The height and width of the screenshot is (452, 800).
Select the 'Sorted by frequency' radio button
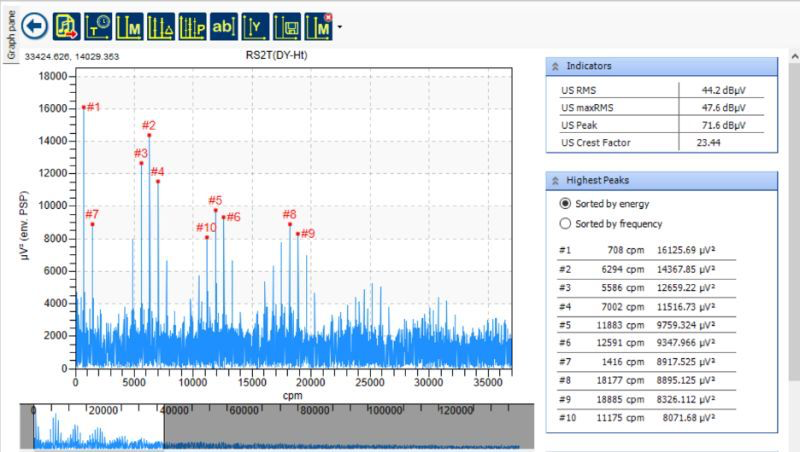pos(565,223)
